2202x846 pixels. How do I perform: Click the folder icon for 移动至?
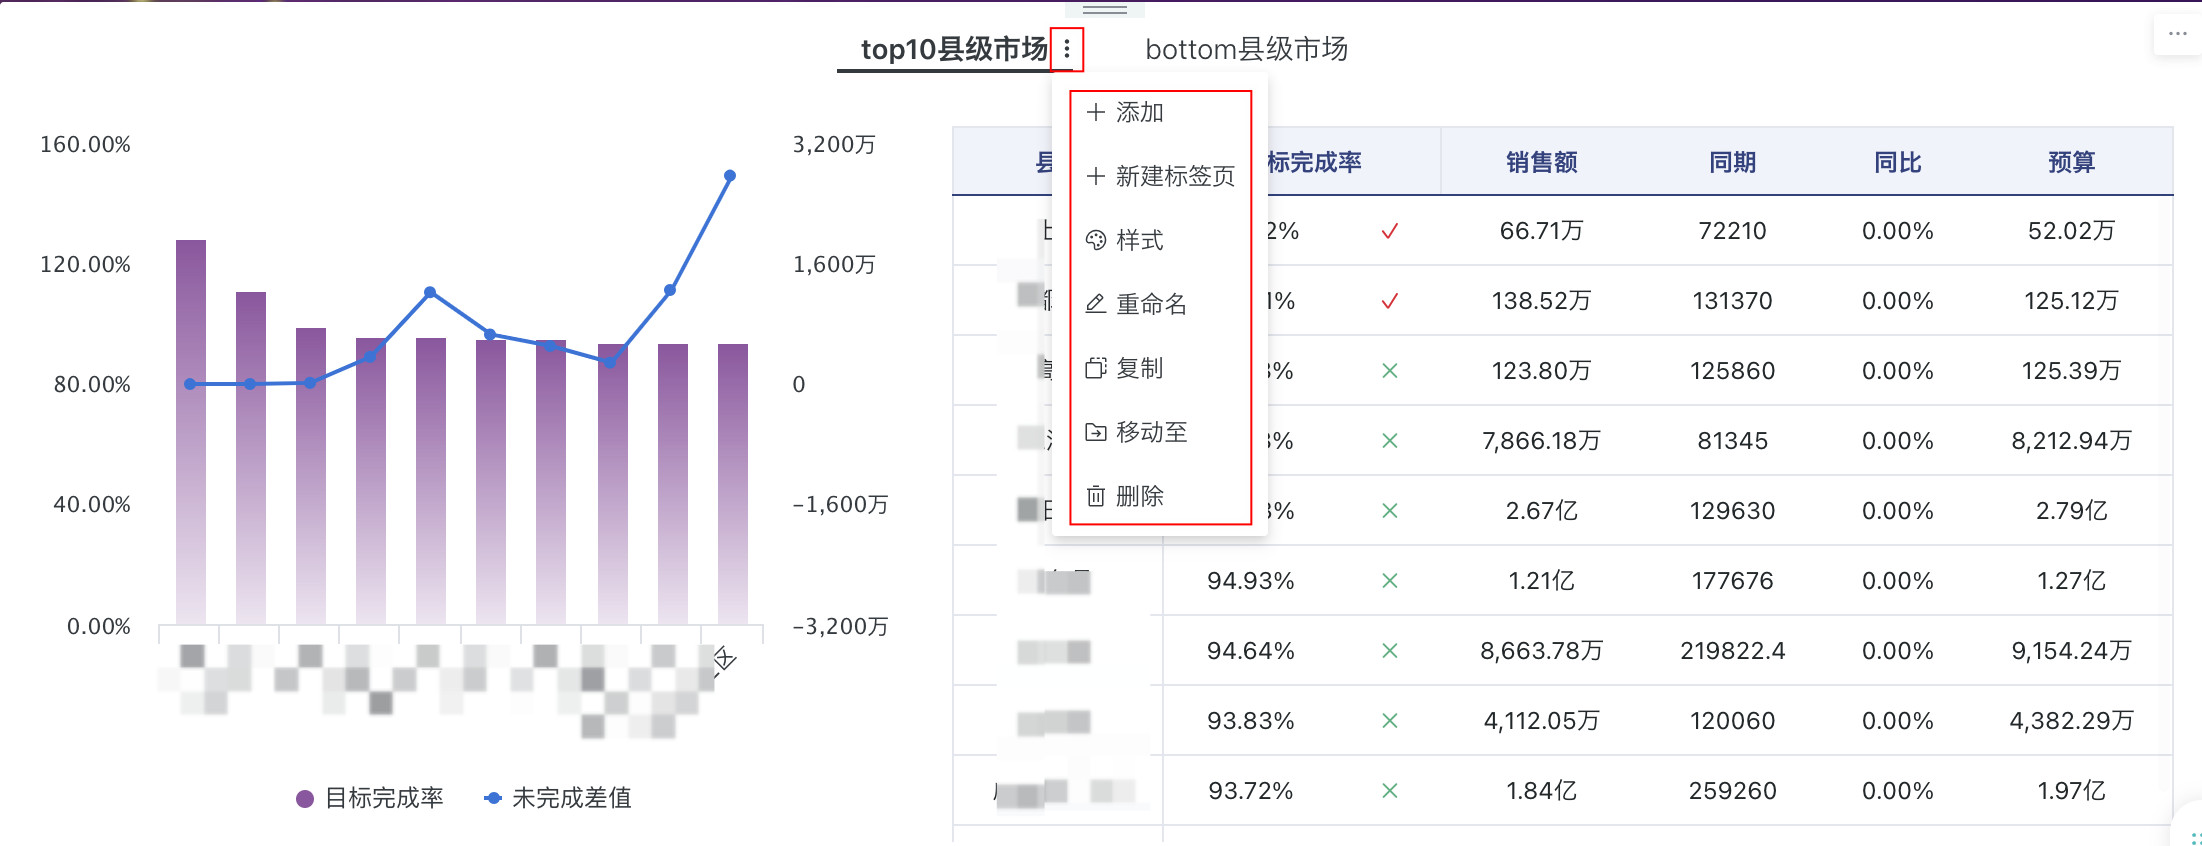tap(1096, 432)
